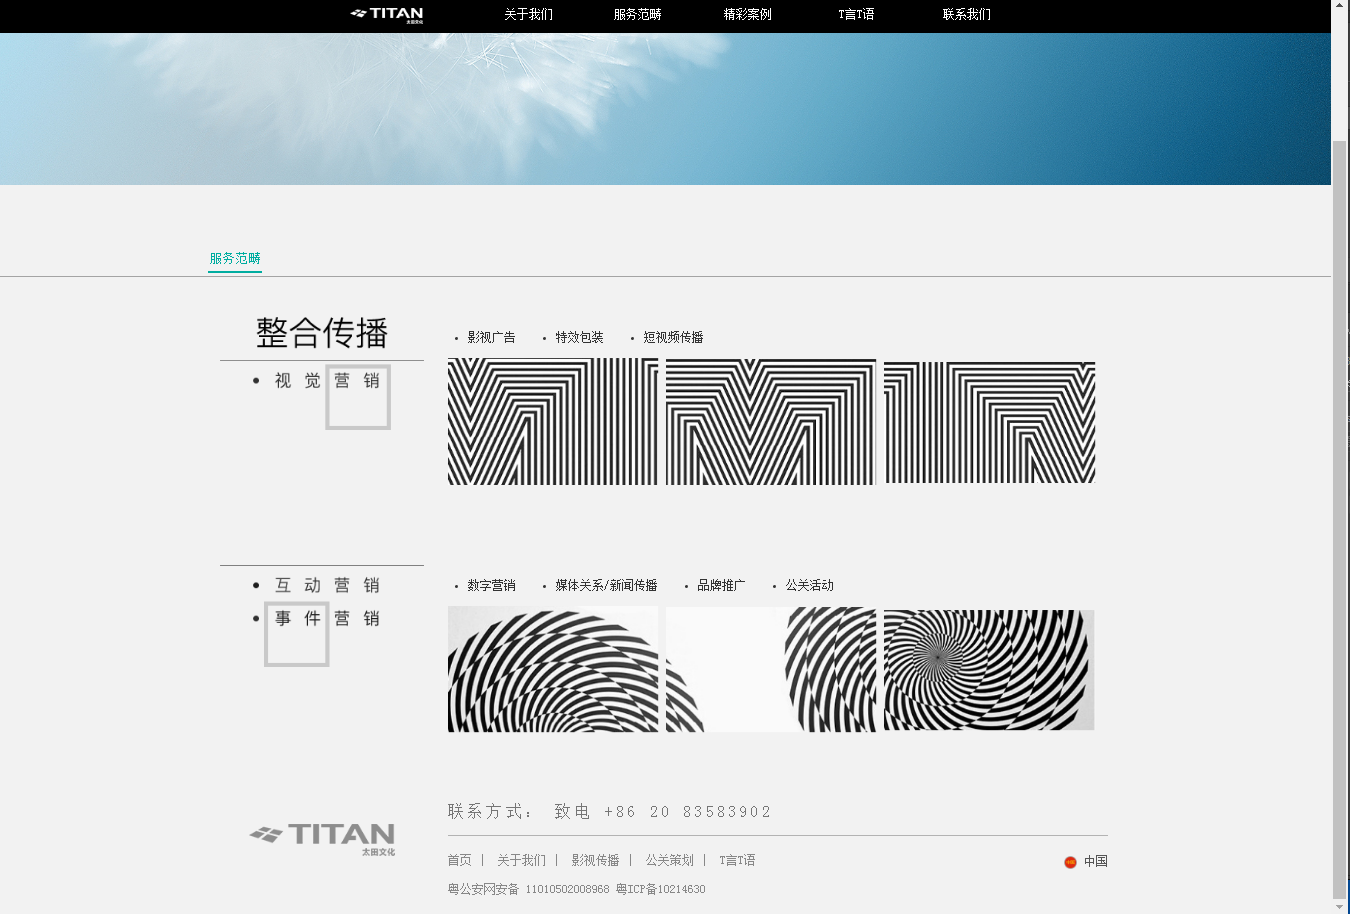Click the gray TITAN footer logo

(x=322, y=838)
